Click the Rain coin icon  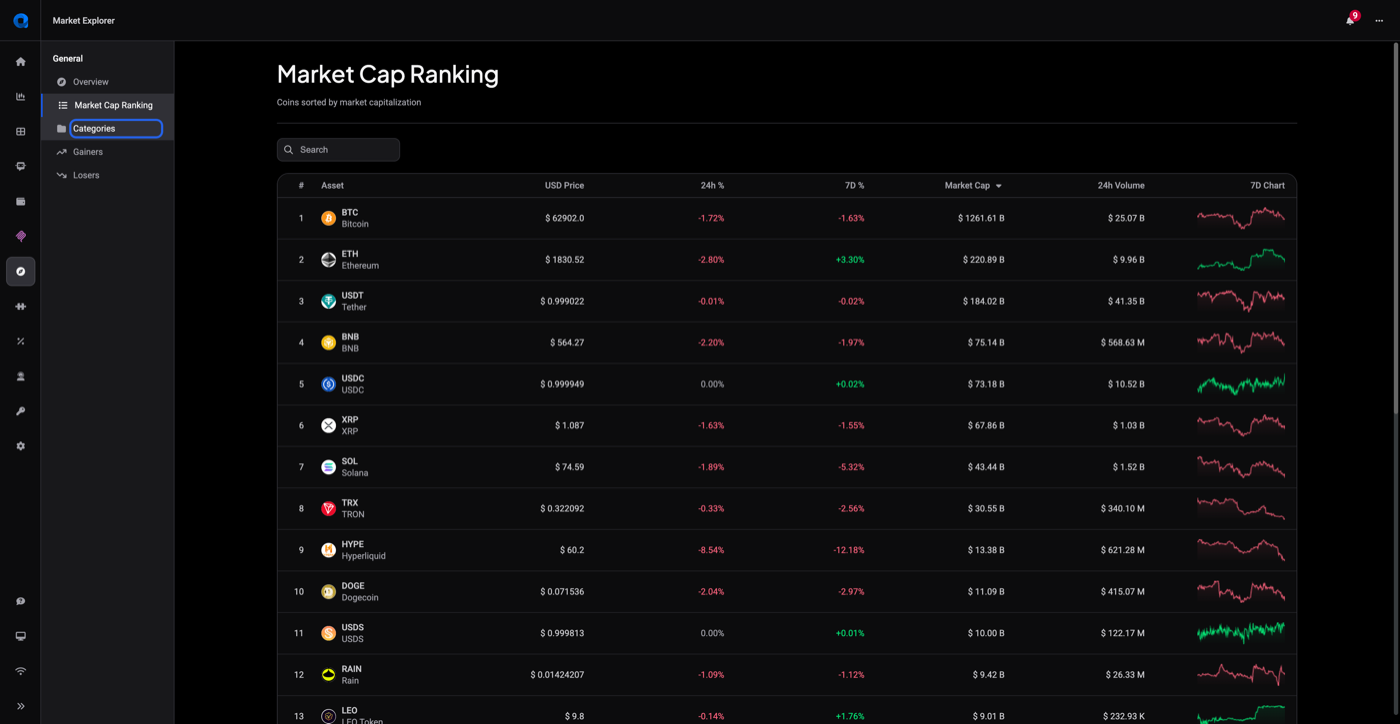(328, 675)
